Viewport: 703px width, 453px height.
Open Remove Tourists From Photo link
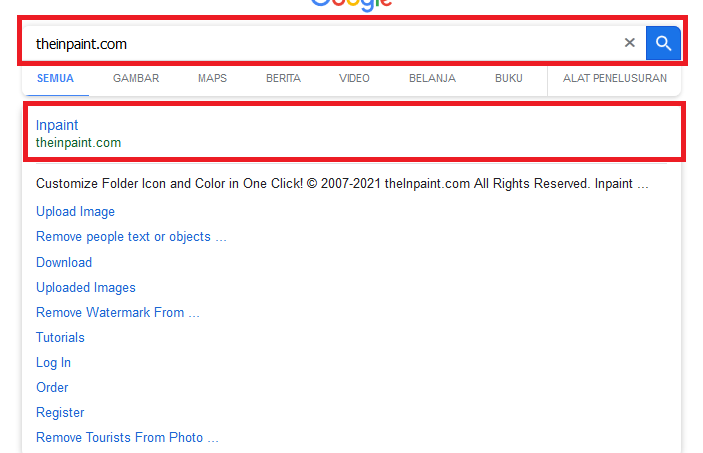pos(127,437)
